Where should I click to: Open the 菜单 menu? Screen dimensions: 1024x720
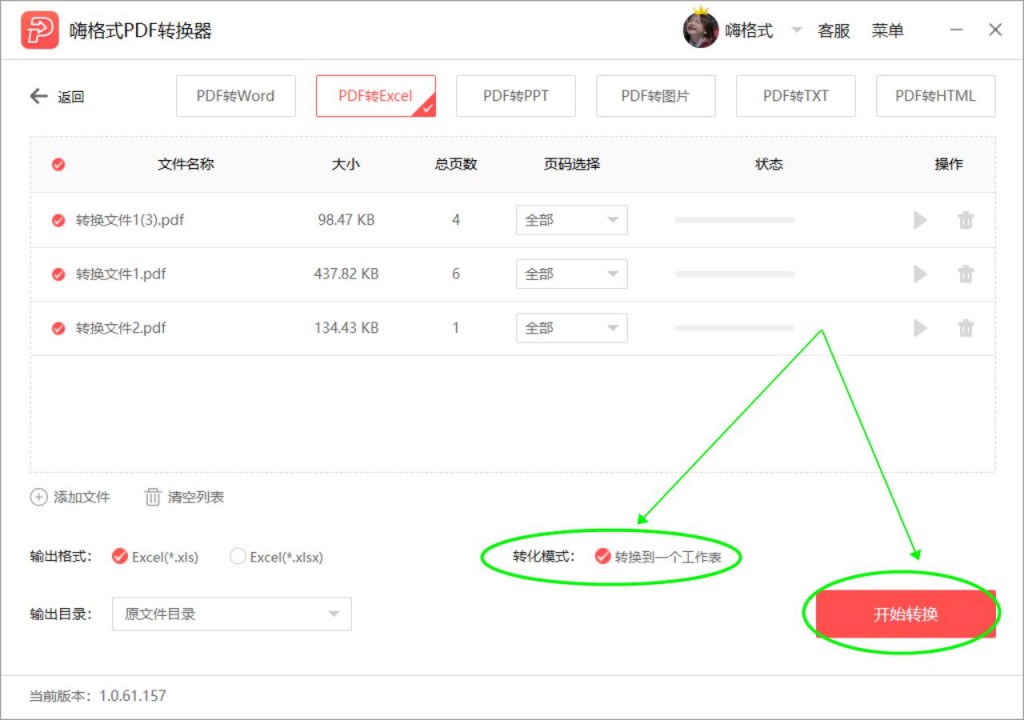coord(888,31)
